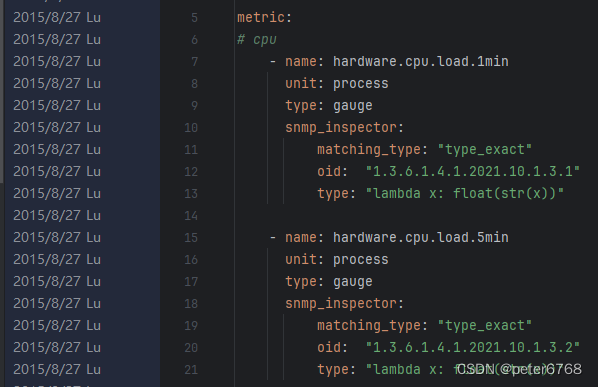Open '2015/8/27 Lu' annotation beside line 21

pos(57,370)
